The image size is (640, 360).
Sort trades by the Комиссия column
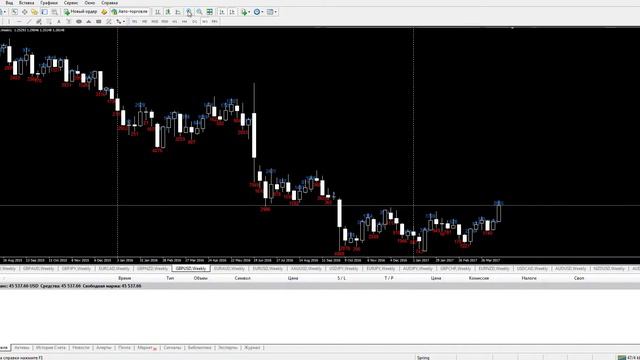(479, 278)
